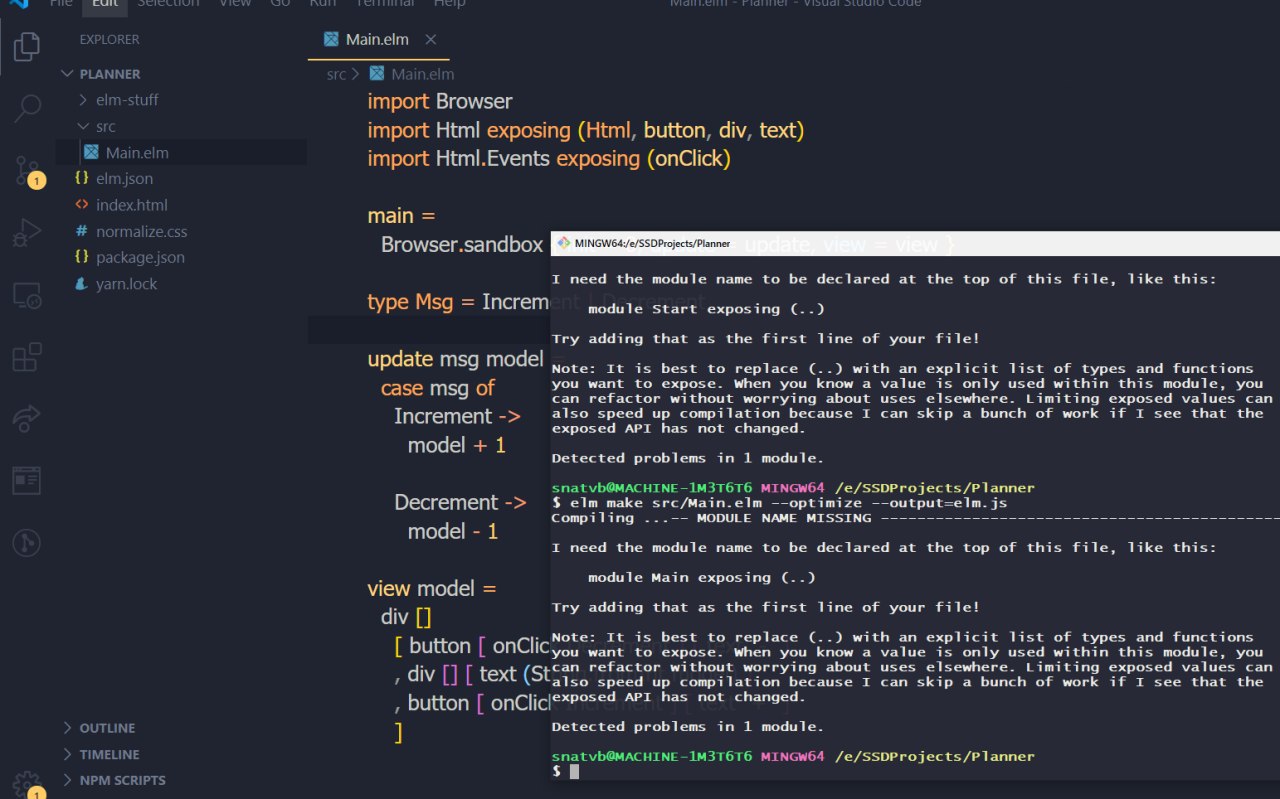The height and width of the screenshot is (799, 1280).
Task: Click the 'main =' code line
Action: point(401,216)
